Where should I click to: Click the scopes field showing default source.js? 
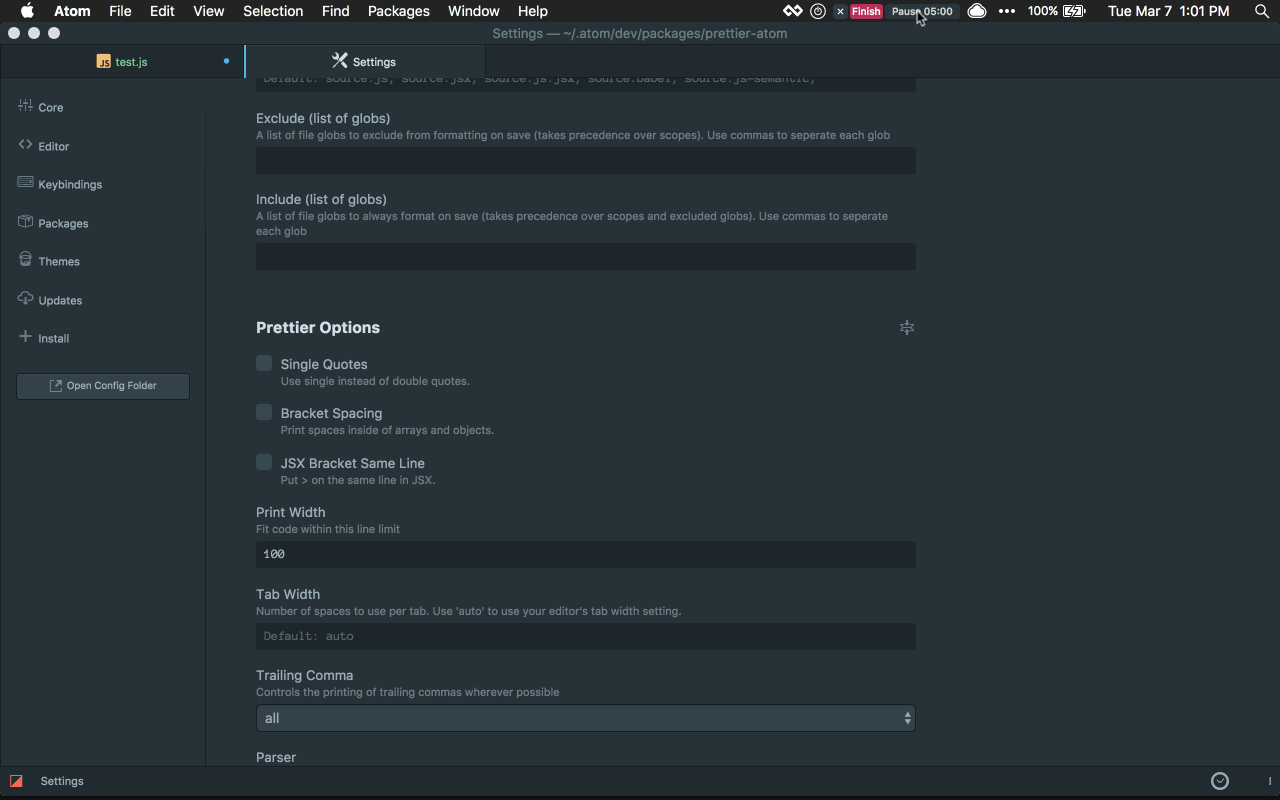pos(586,83)
